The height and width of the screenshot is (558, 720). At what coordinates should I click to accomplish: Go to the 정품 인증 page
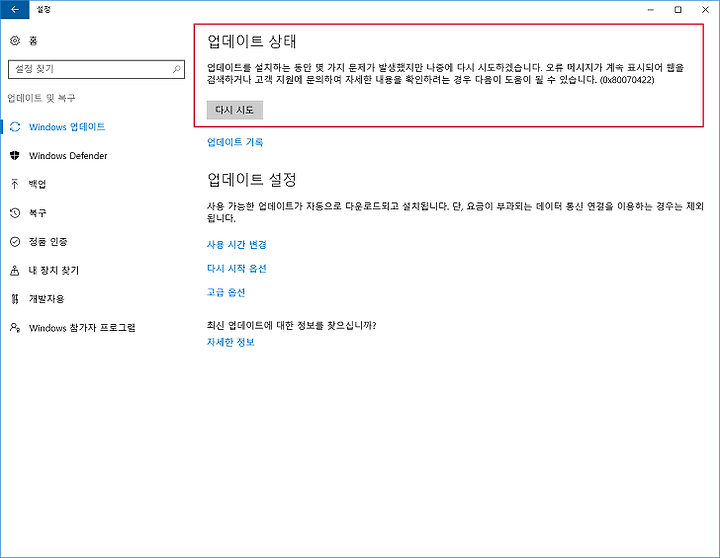pyautogui.click(x=48, y=242)
